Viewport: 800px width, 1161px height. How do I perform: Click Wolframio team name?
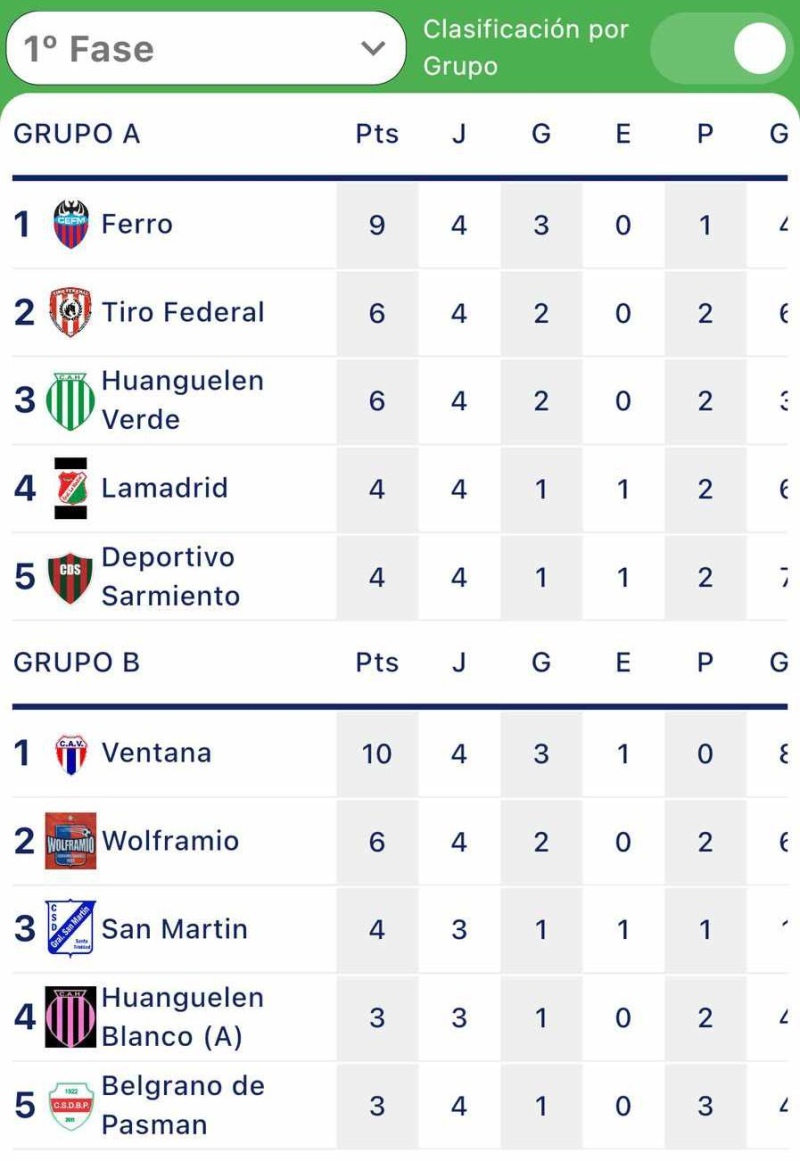(x=170, y=841)
